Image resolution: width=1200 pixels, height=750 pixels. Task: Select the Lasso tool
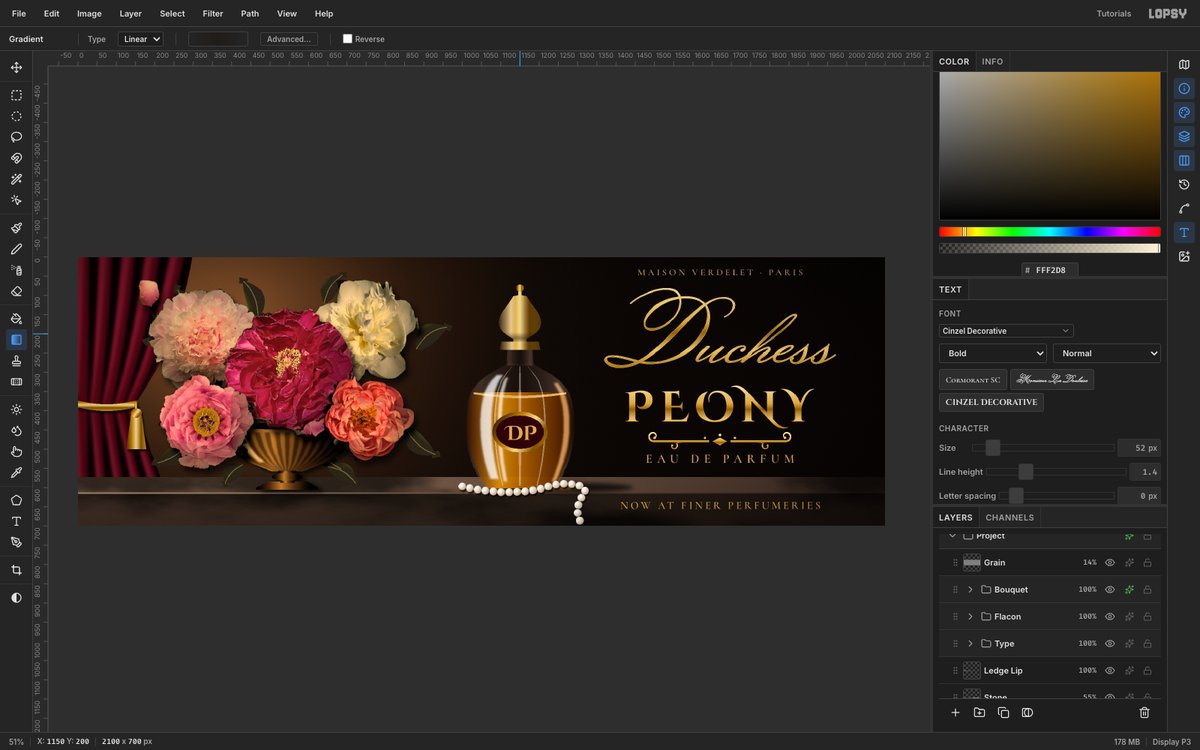(16, 137)
